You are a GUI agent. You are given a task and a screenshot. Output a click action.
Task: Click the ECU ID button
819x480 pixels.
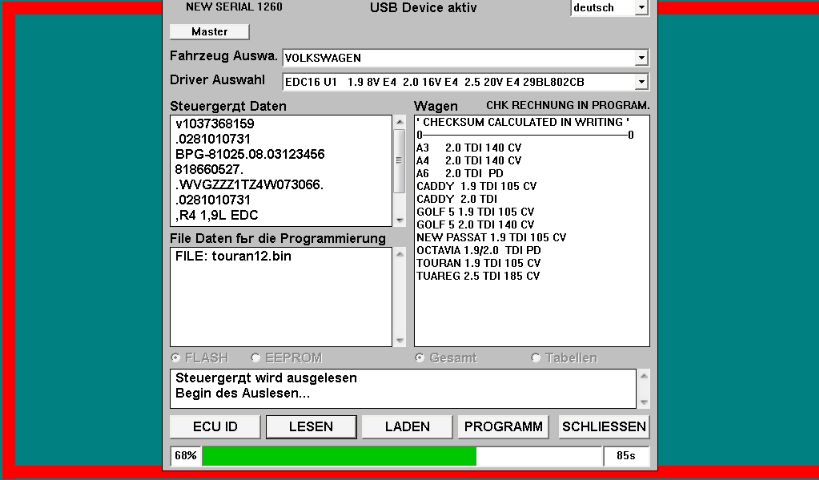coord(215,427)
